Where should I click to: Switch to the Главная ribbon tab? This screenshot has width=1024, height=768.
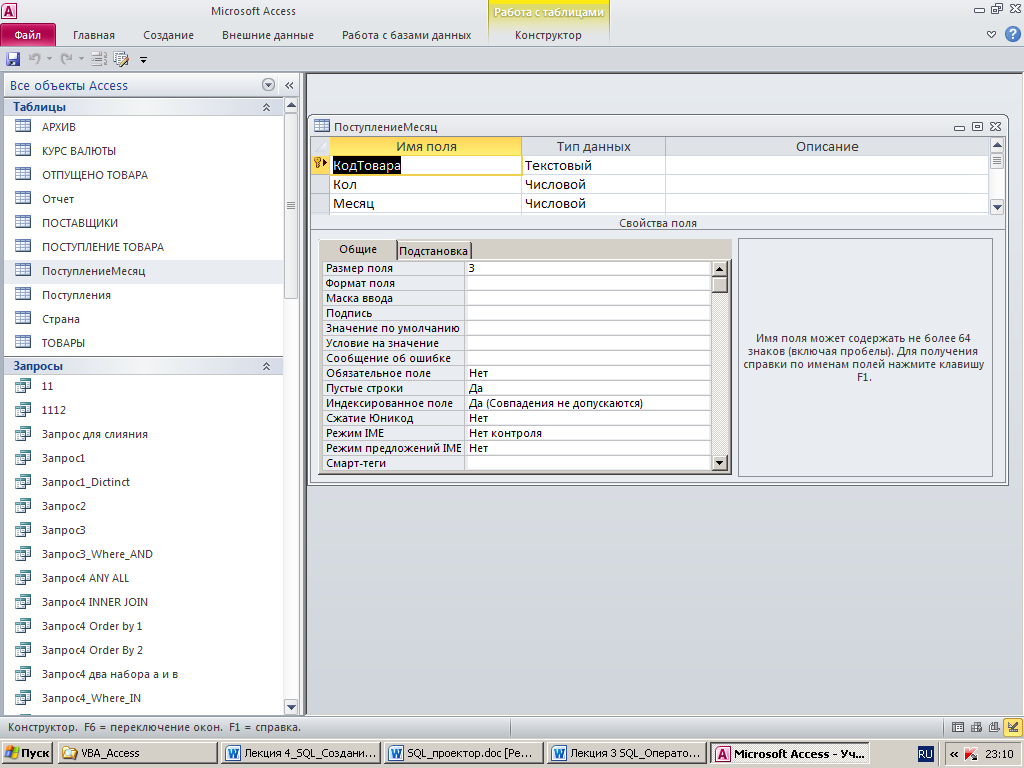coord(93,35)
